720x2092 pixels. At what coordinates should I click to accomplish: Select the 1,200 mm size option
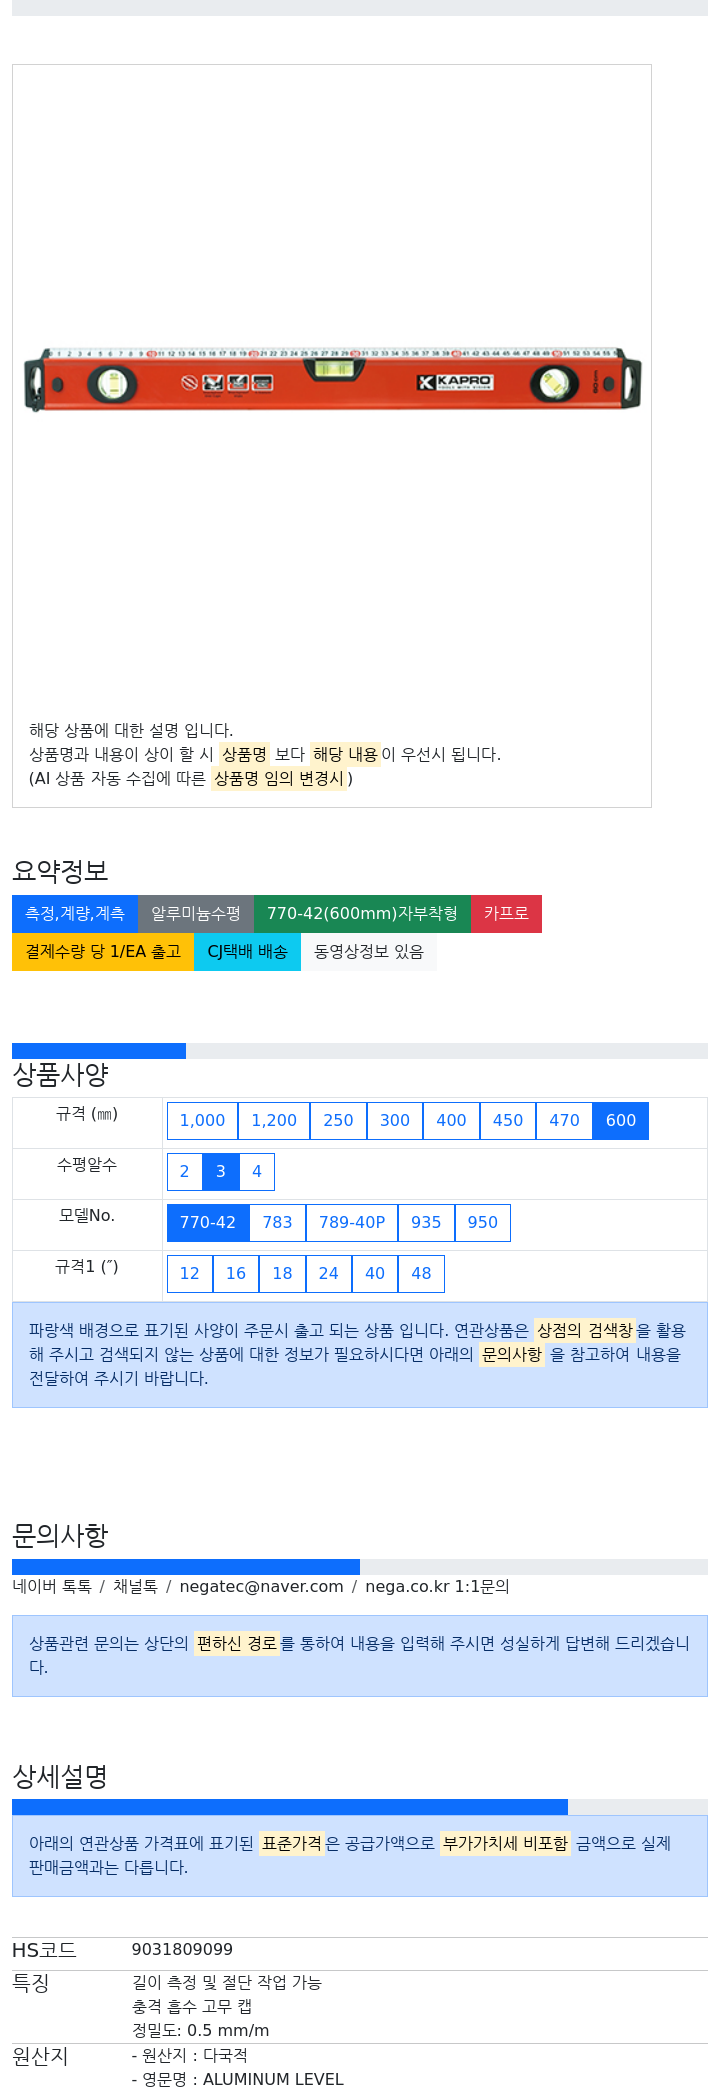tap(274, 1120)
